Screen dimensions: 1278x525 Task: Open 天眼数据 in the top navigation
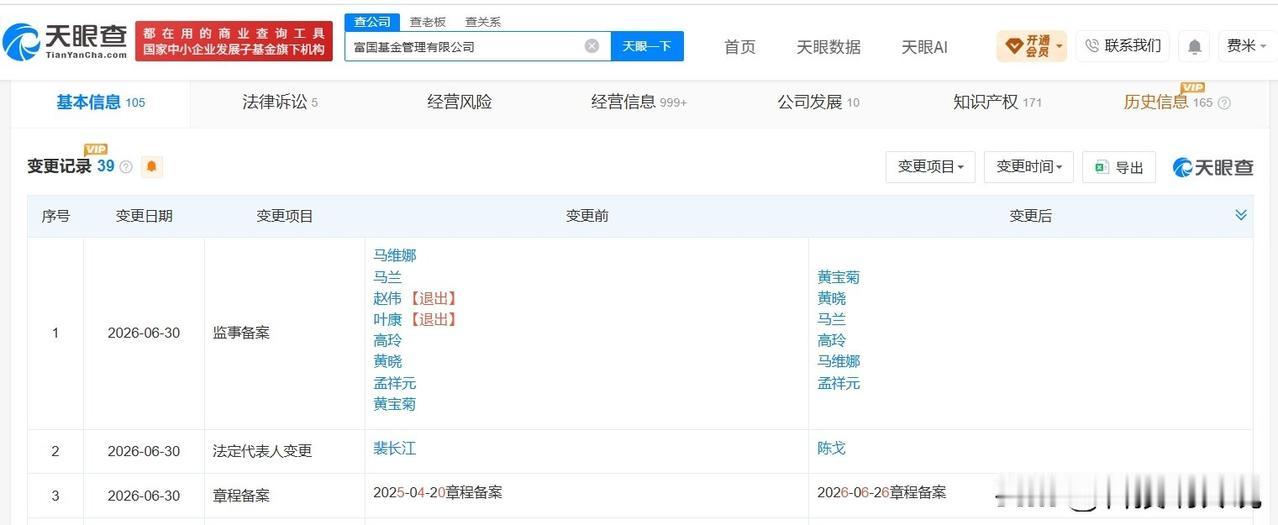coord(828,46)
